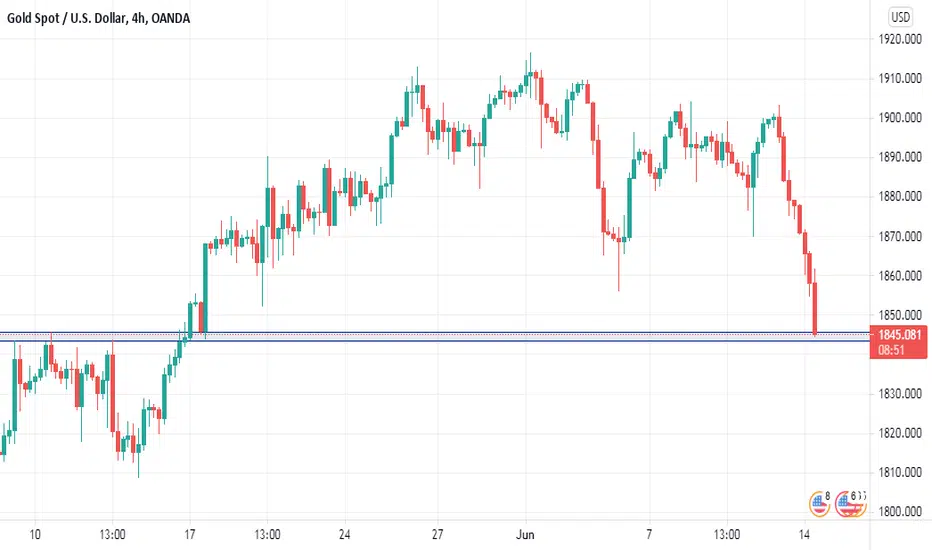This screenshot has width=932, height=550.
Task: Click the 27 date label on time axis
Action: pos(437,535)
